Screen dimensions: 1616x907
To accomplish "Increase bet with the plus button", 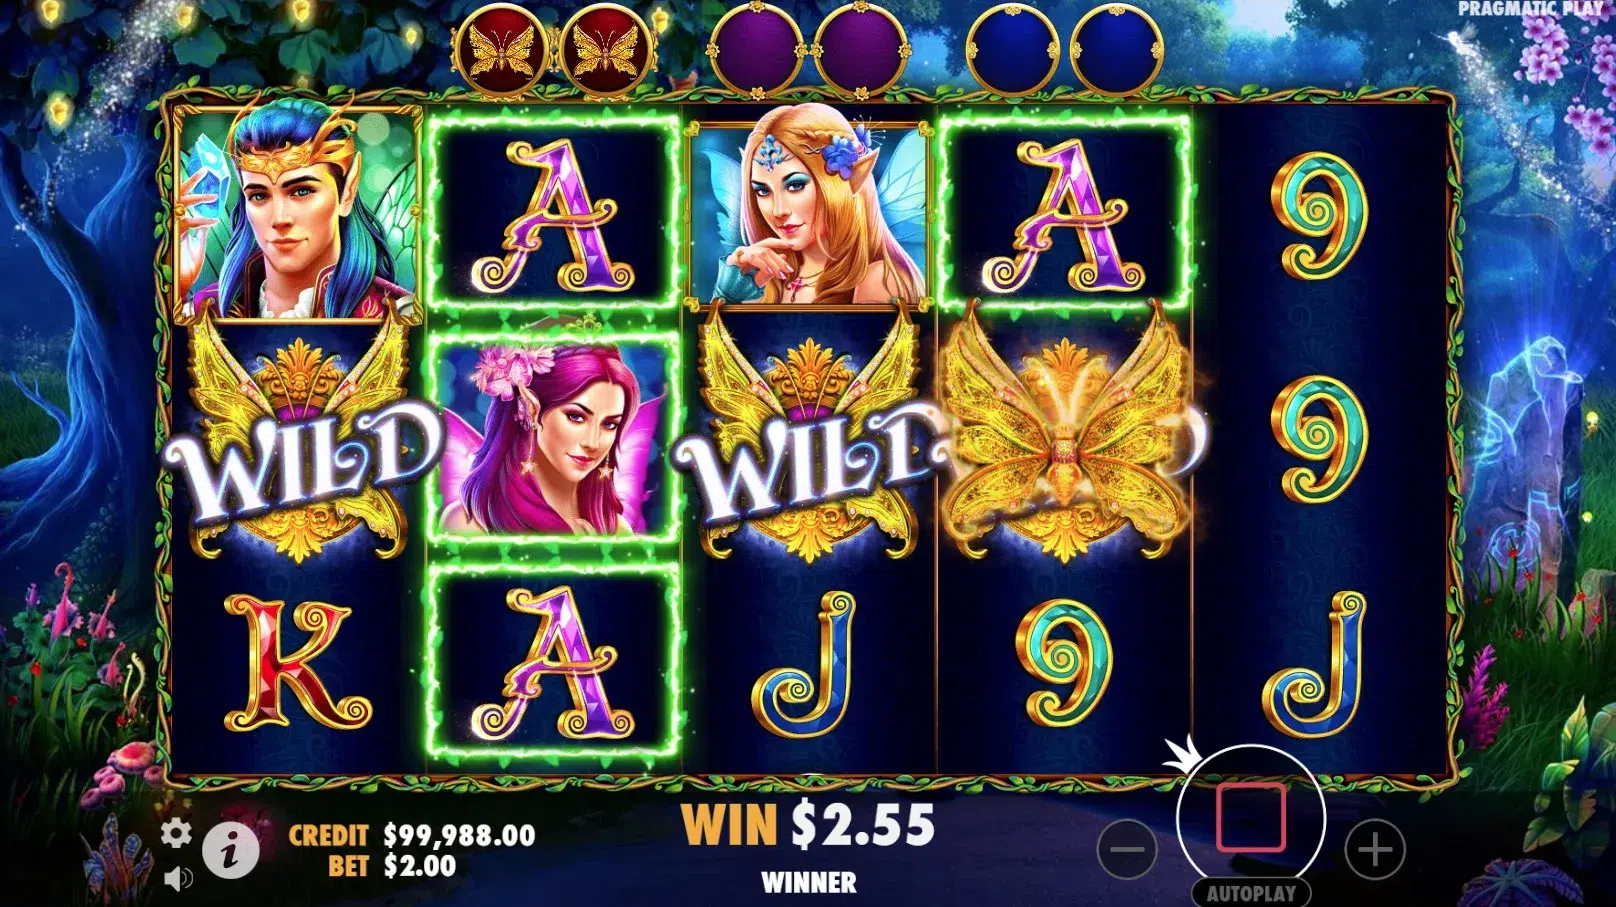I will 1375,850.
